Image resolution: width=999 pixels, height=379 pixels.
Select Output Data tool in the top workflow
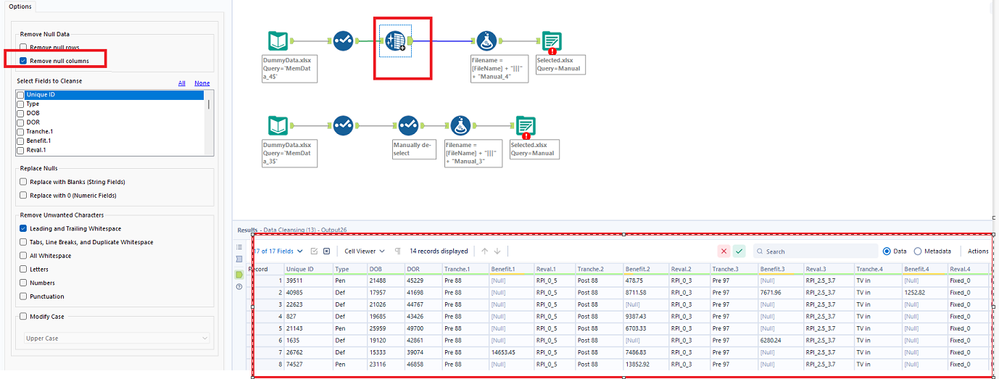[x=551, y=41]
